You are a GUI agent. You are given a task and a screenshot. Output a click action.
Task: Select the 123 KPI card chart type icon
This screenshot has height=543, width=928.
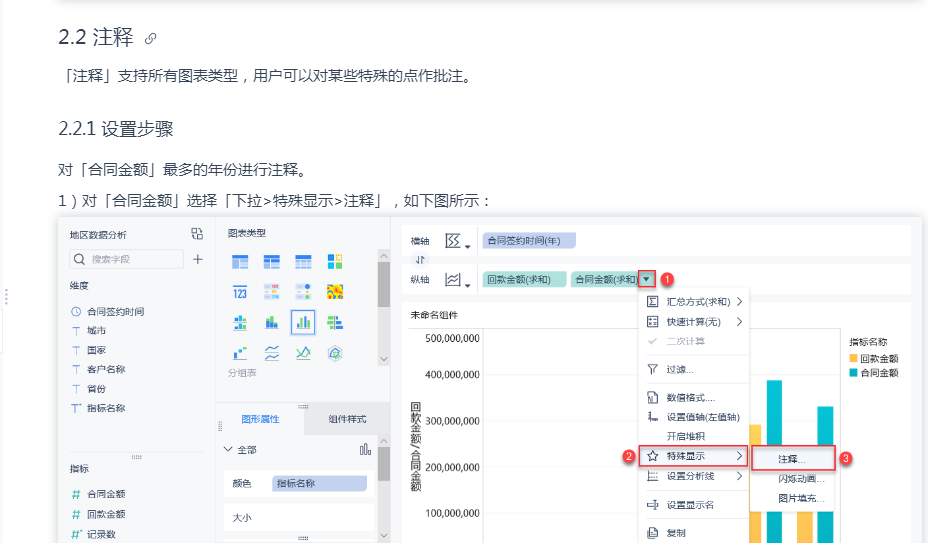pyautogui.click(x=240, y=292)
